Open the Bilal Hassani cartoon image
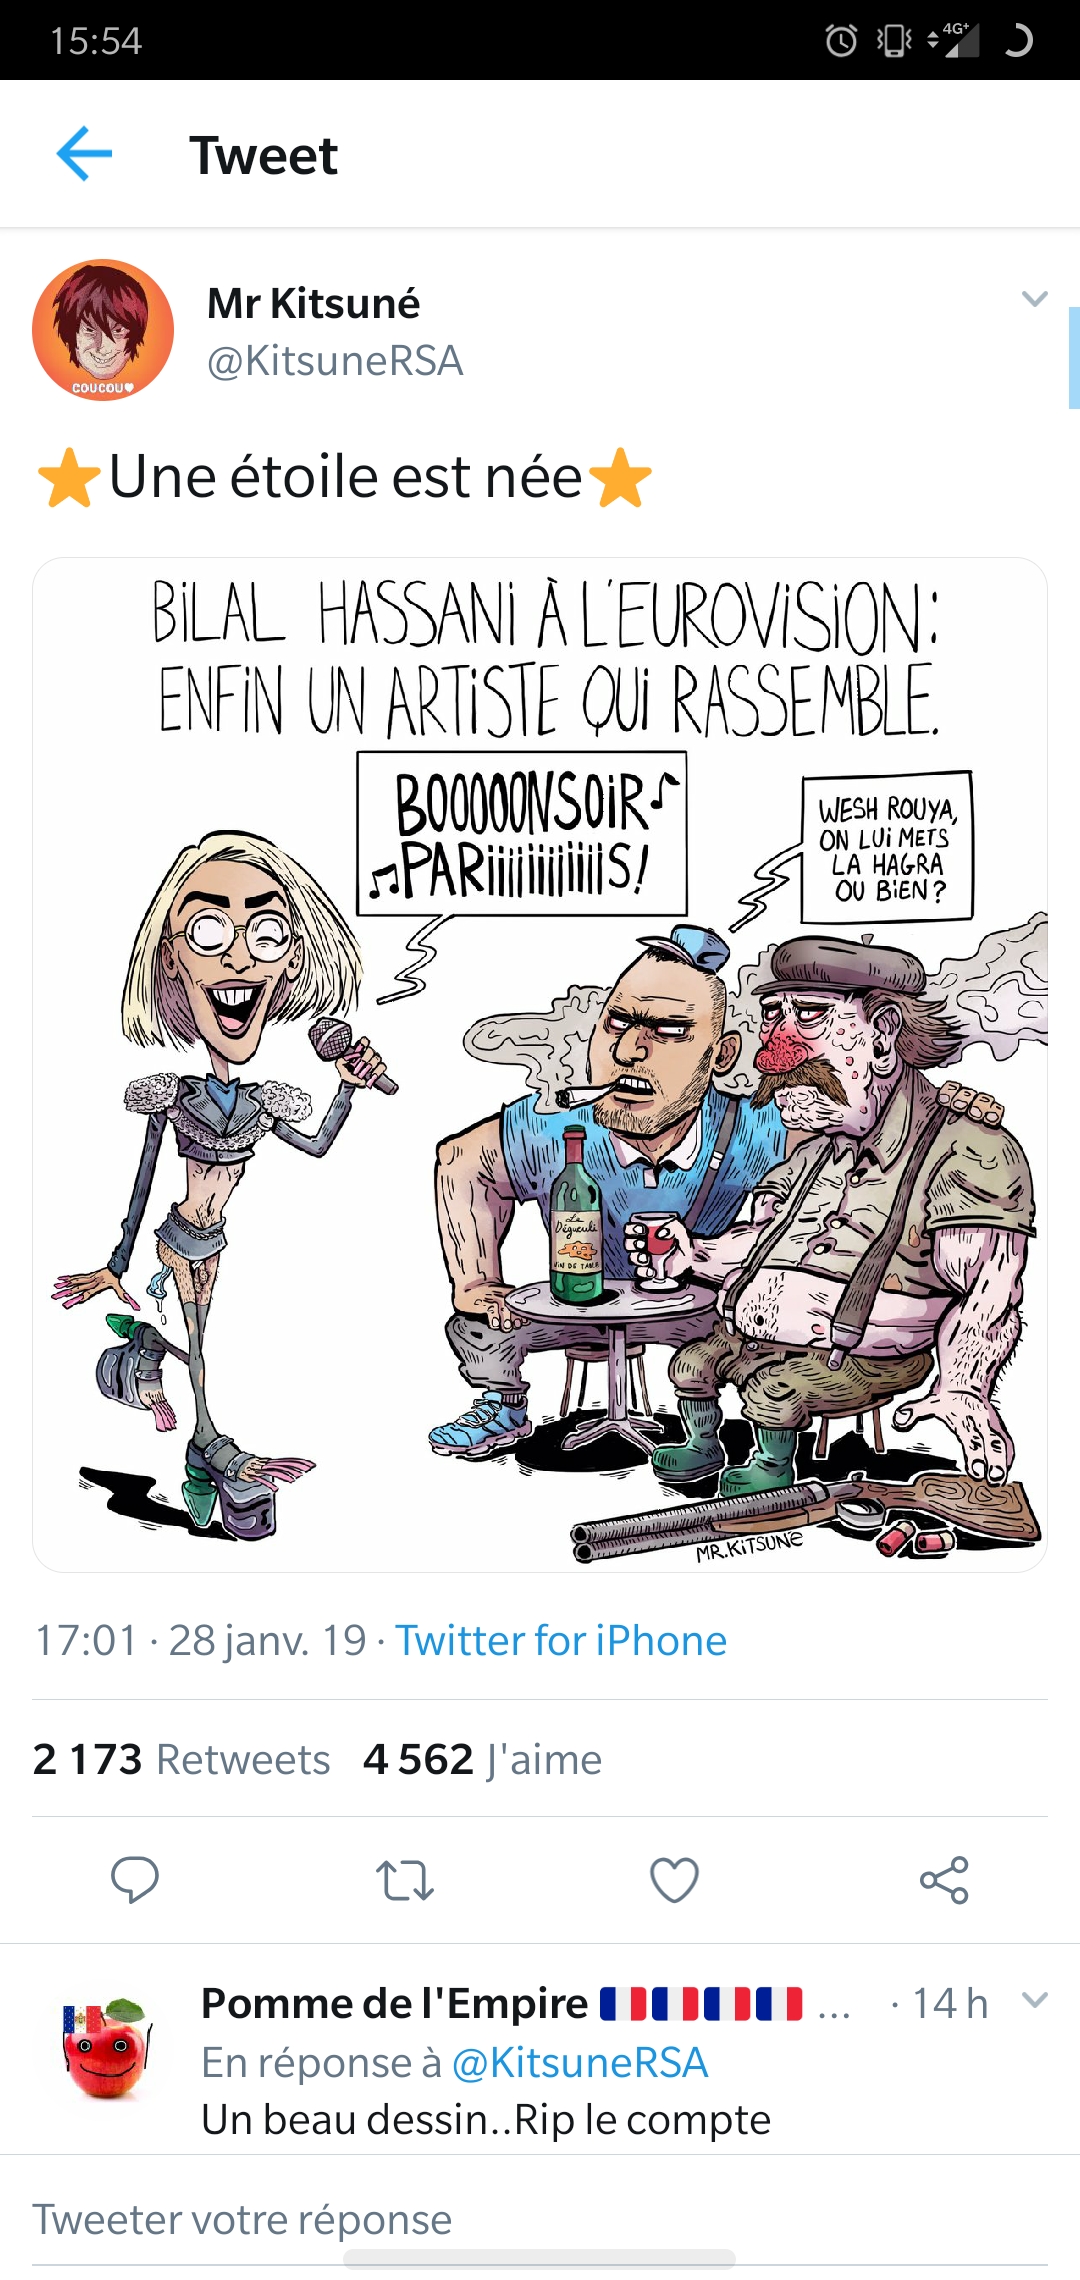This screenshot has width=1080, height=2280. [x=540, y=1065]
